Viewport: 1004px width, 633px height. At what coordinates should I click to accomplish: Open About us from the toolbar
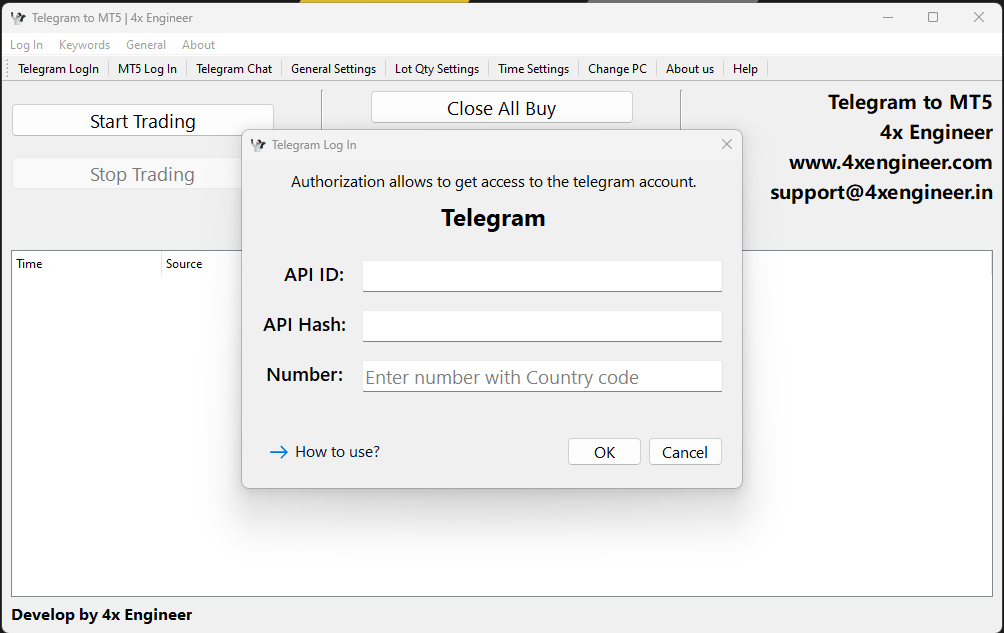(x=690, y=69)
